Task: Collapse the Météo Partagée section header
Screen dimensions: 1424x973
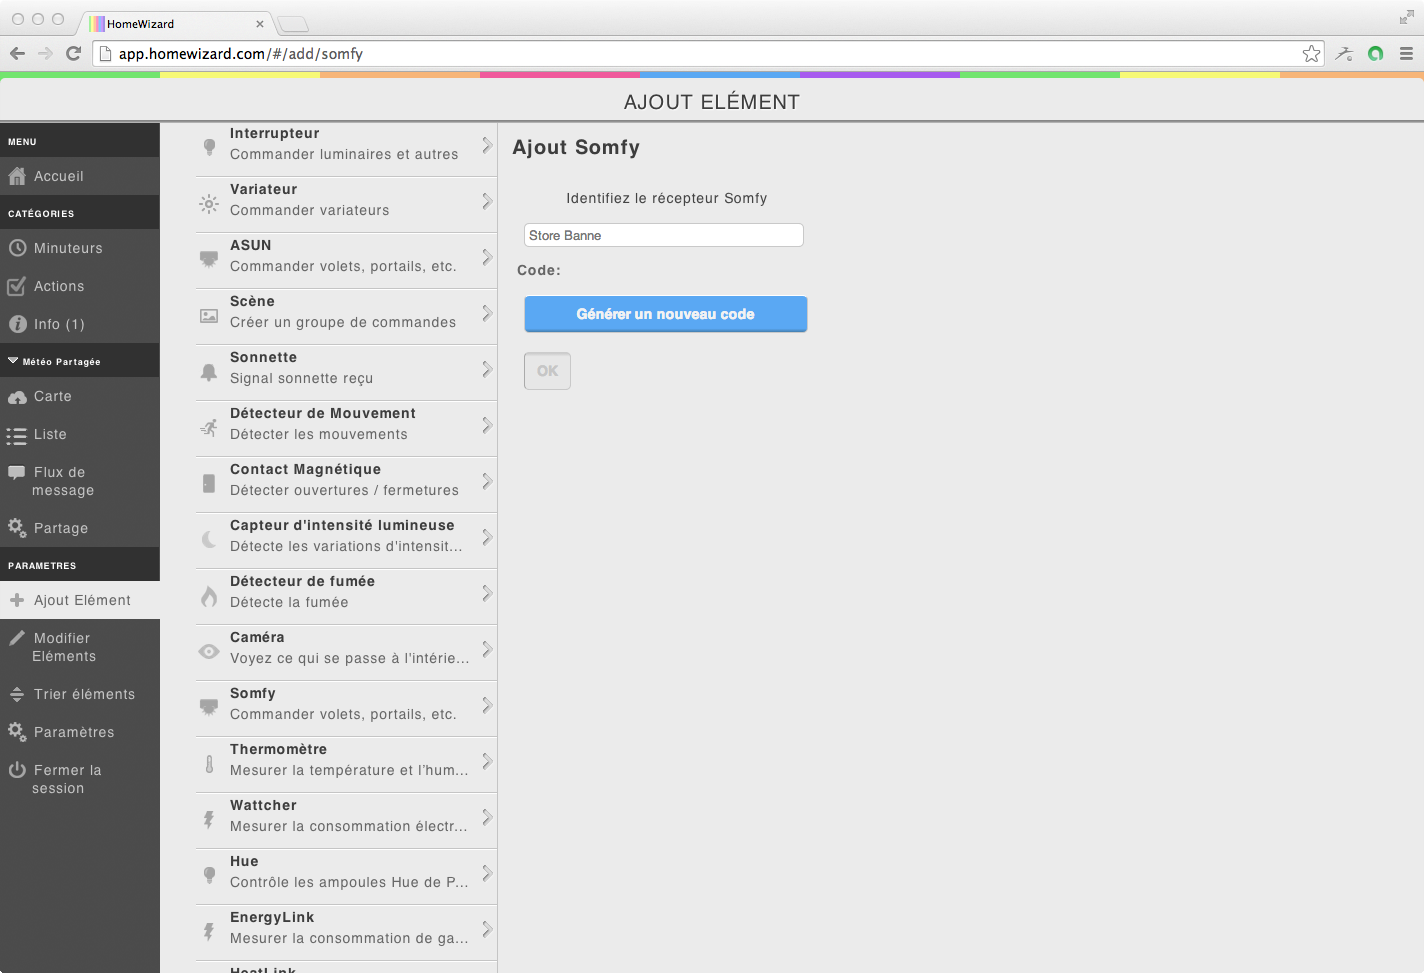Action: click(x=80, y=361)
